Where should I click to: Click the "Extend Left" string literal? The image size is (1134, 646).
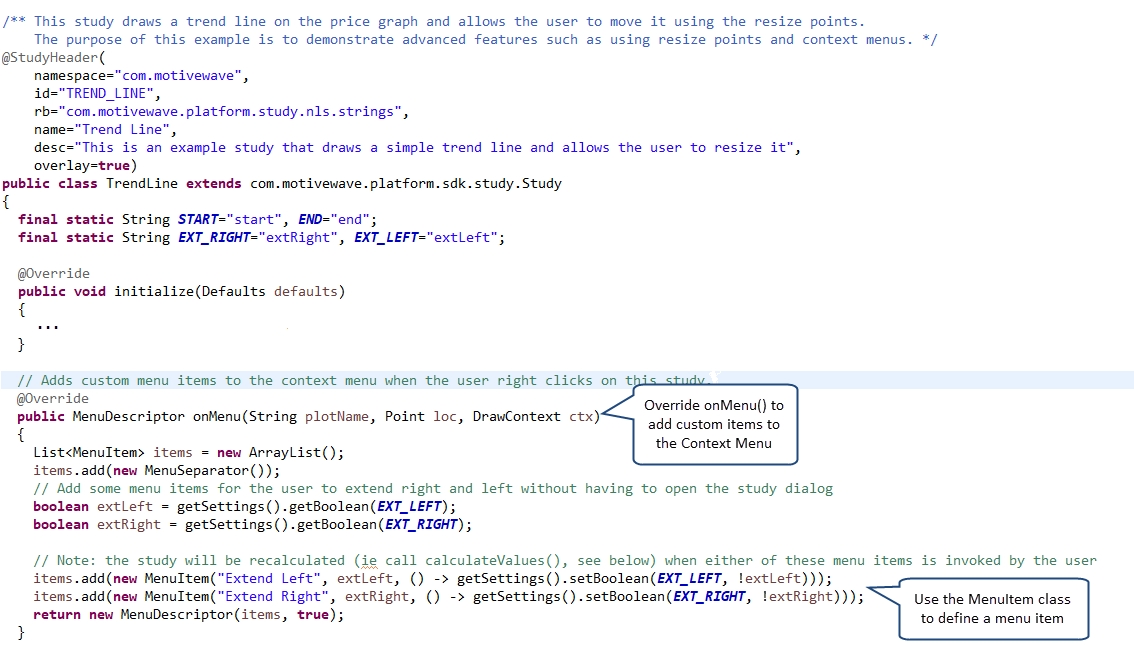[269, 579]
